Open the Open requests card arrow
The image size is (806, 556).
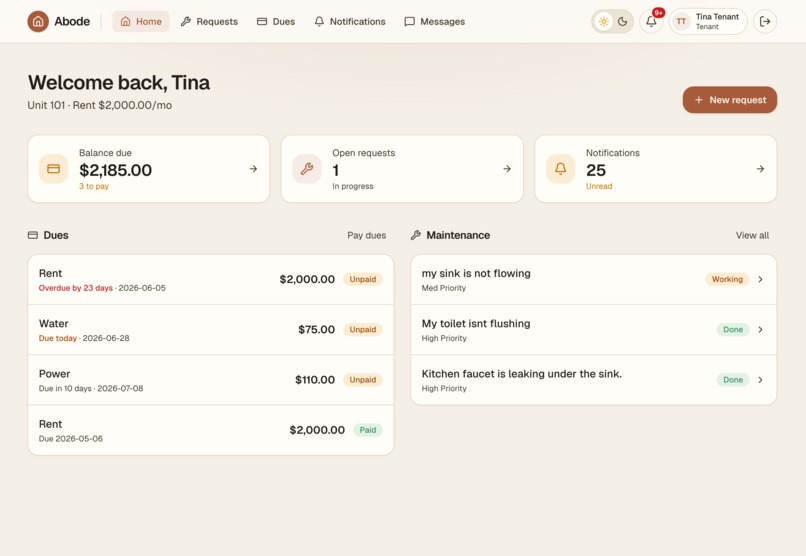pyautogui.click(x=507, y=169)
